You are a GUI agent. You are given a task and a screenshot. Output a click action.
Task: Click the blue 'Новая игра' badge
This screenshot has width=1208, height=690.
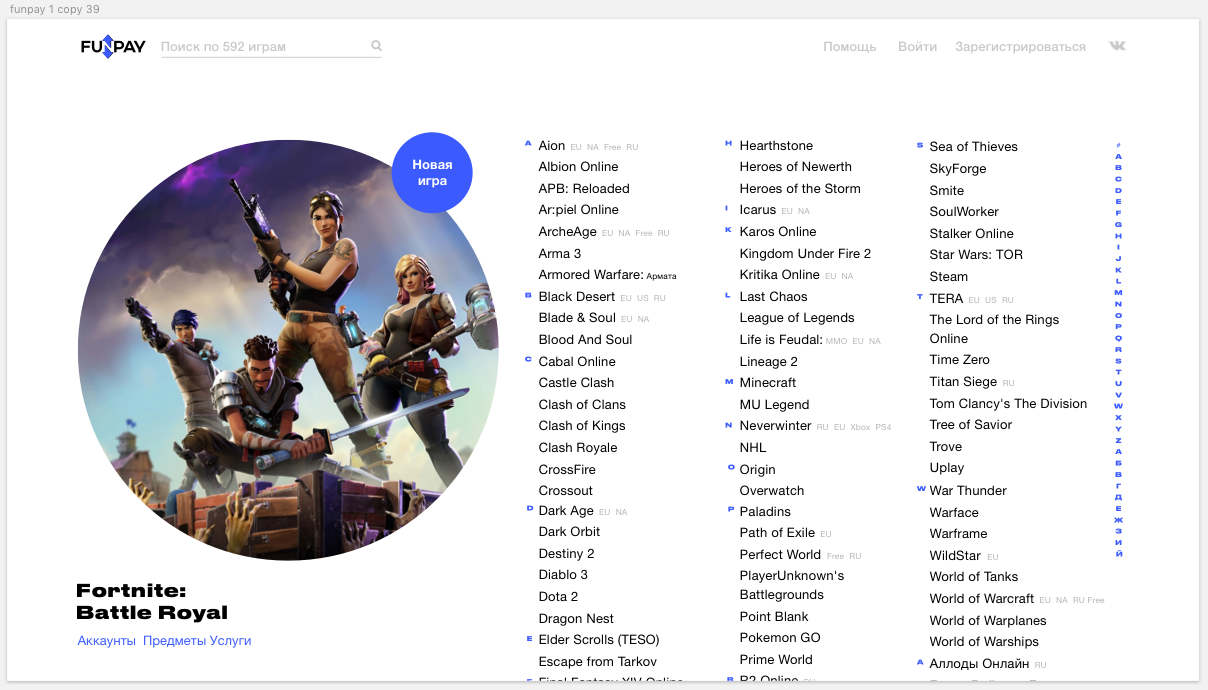click(x=432, y=173)
